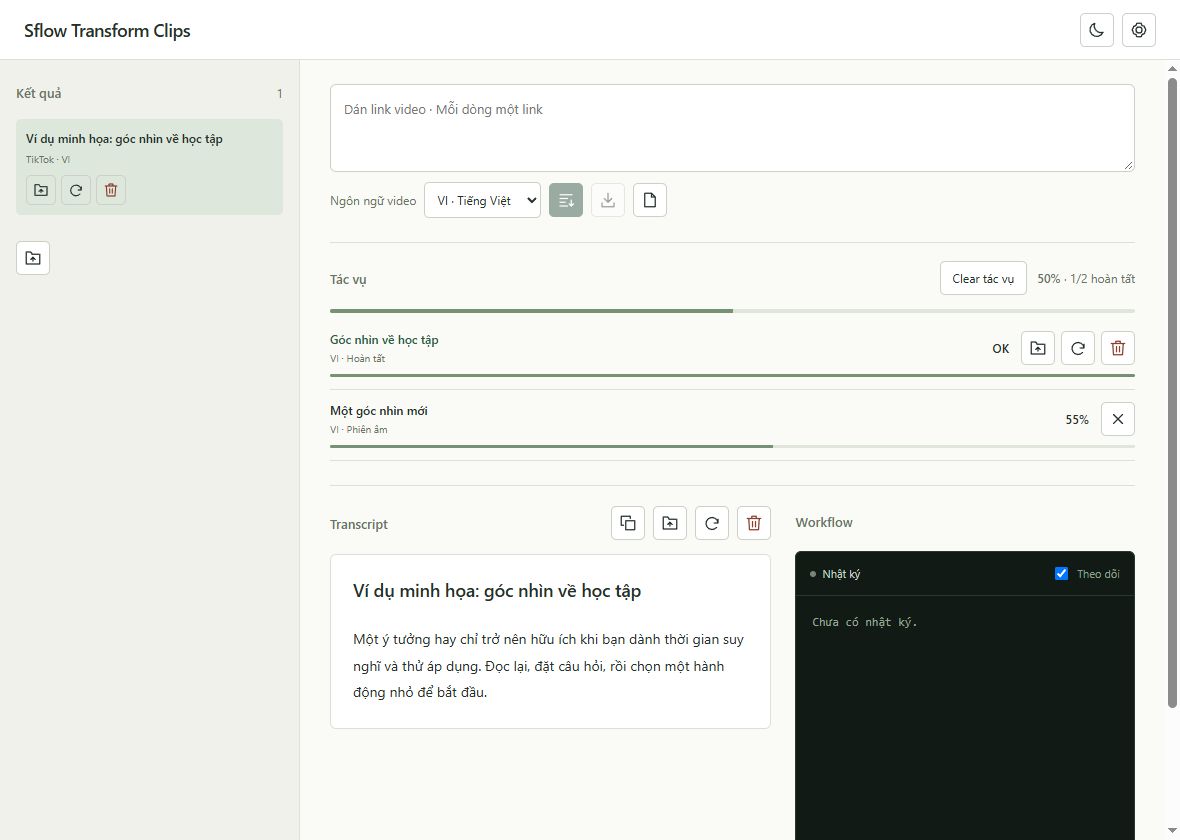Delete the sidebar result card
This screenshot has width=1180, height=840.
(111, 190)
